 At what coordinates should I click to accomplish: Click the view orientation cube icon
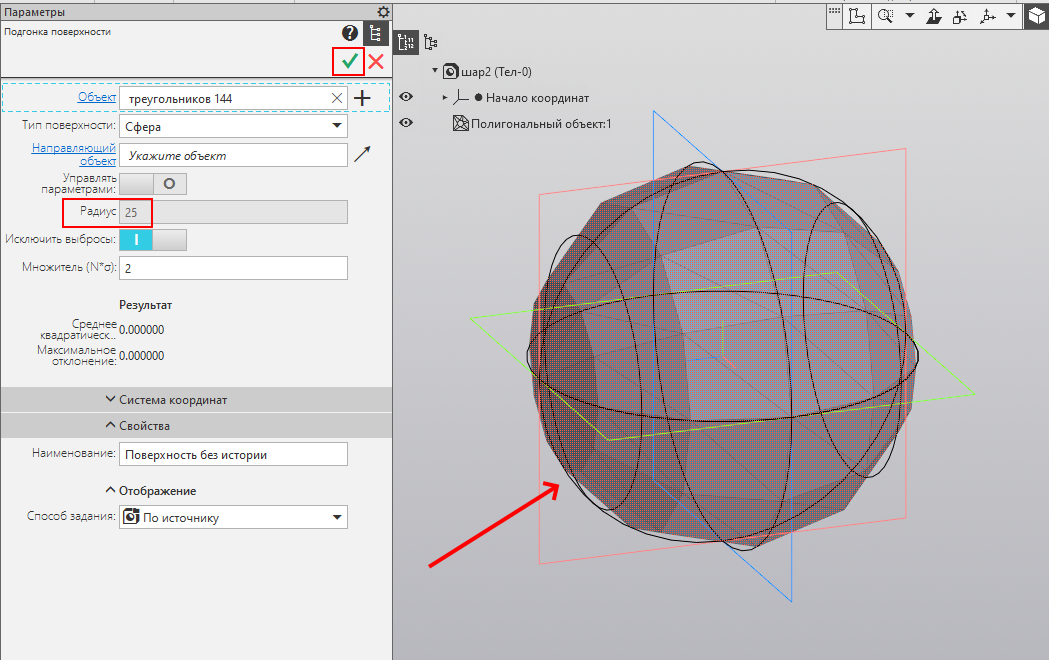point(1034,16)
